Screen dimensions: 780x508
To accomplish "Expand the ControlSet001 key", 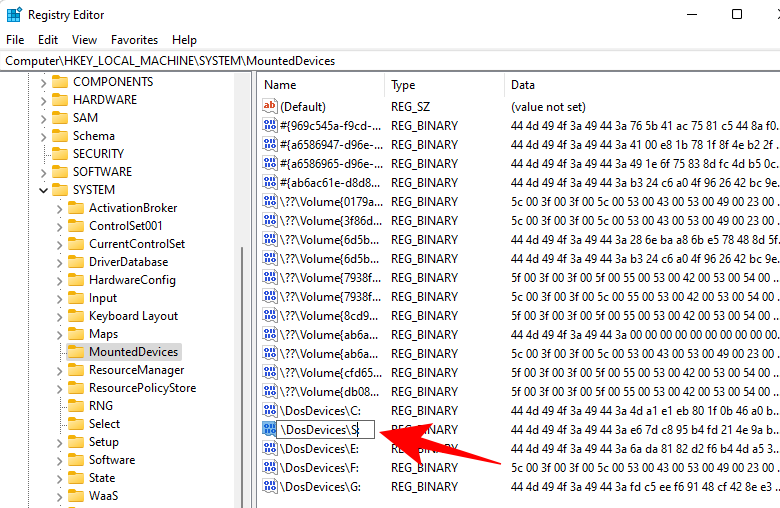I will click(x=60, y=226).
